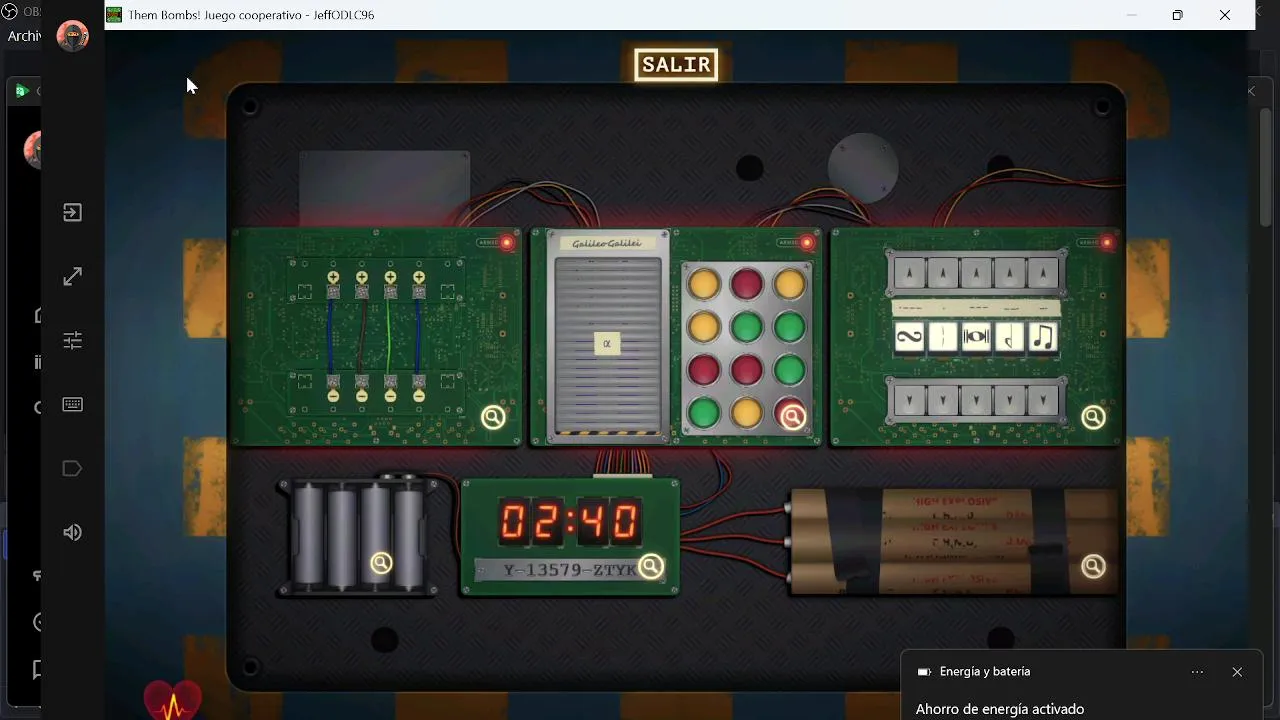The height and width of the screenshot is (720, 1280).
Task: Open magnifier on the colored buttons module
Action: [x=793, y=417]
